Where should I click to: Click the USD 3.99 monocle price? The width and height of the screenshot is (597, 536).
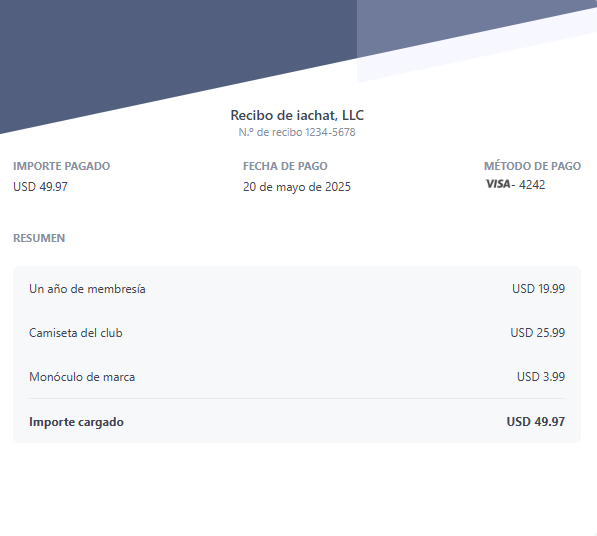(x=541, y=377)
